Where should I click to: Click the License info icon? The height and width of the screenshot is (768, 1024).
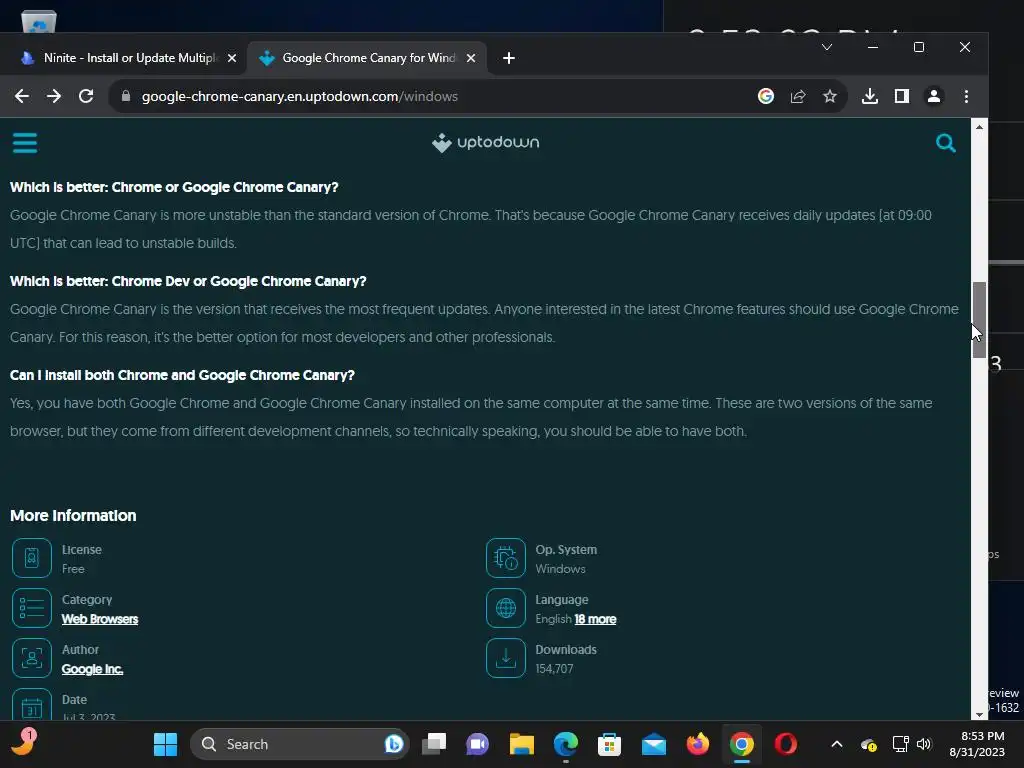pyautogui.click(x=31, y=558)
